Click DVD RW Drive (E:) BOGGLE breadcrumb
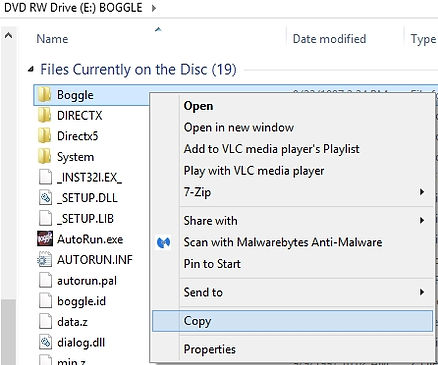This screenshot has width=438, height=365. coord(73,8)
